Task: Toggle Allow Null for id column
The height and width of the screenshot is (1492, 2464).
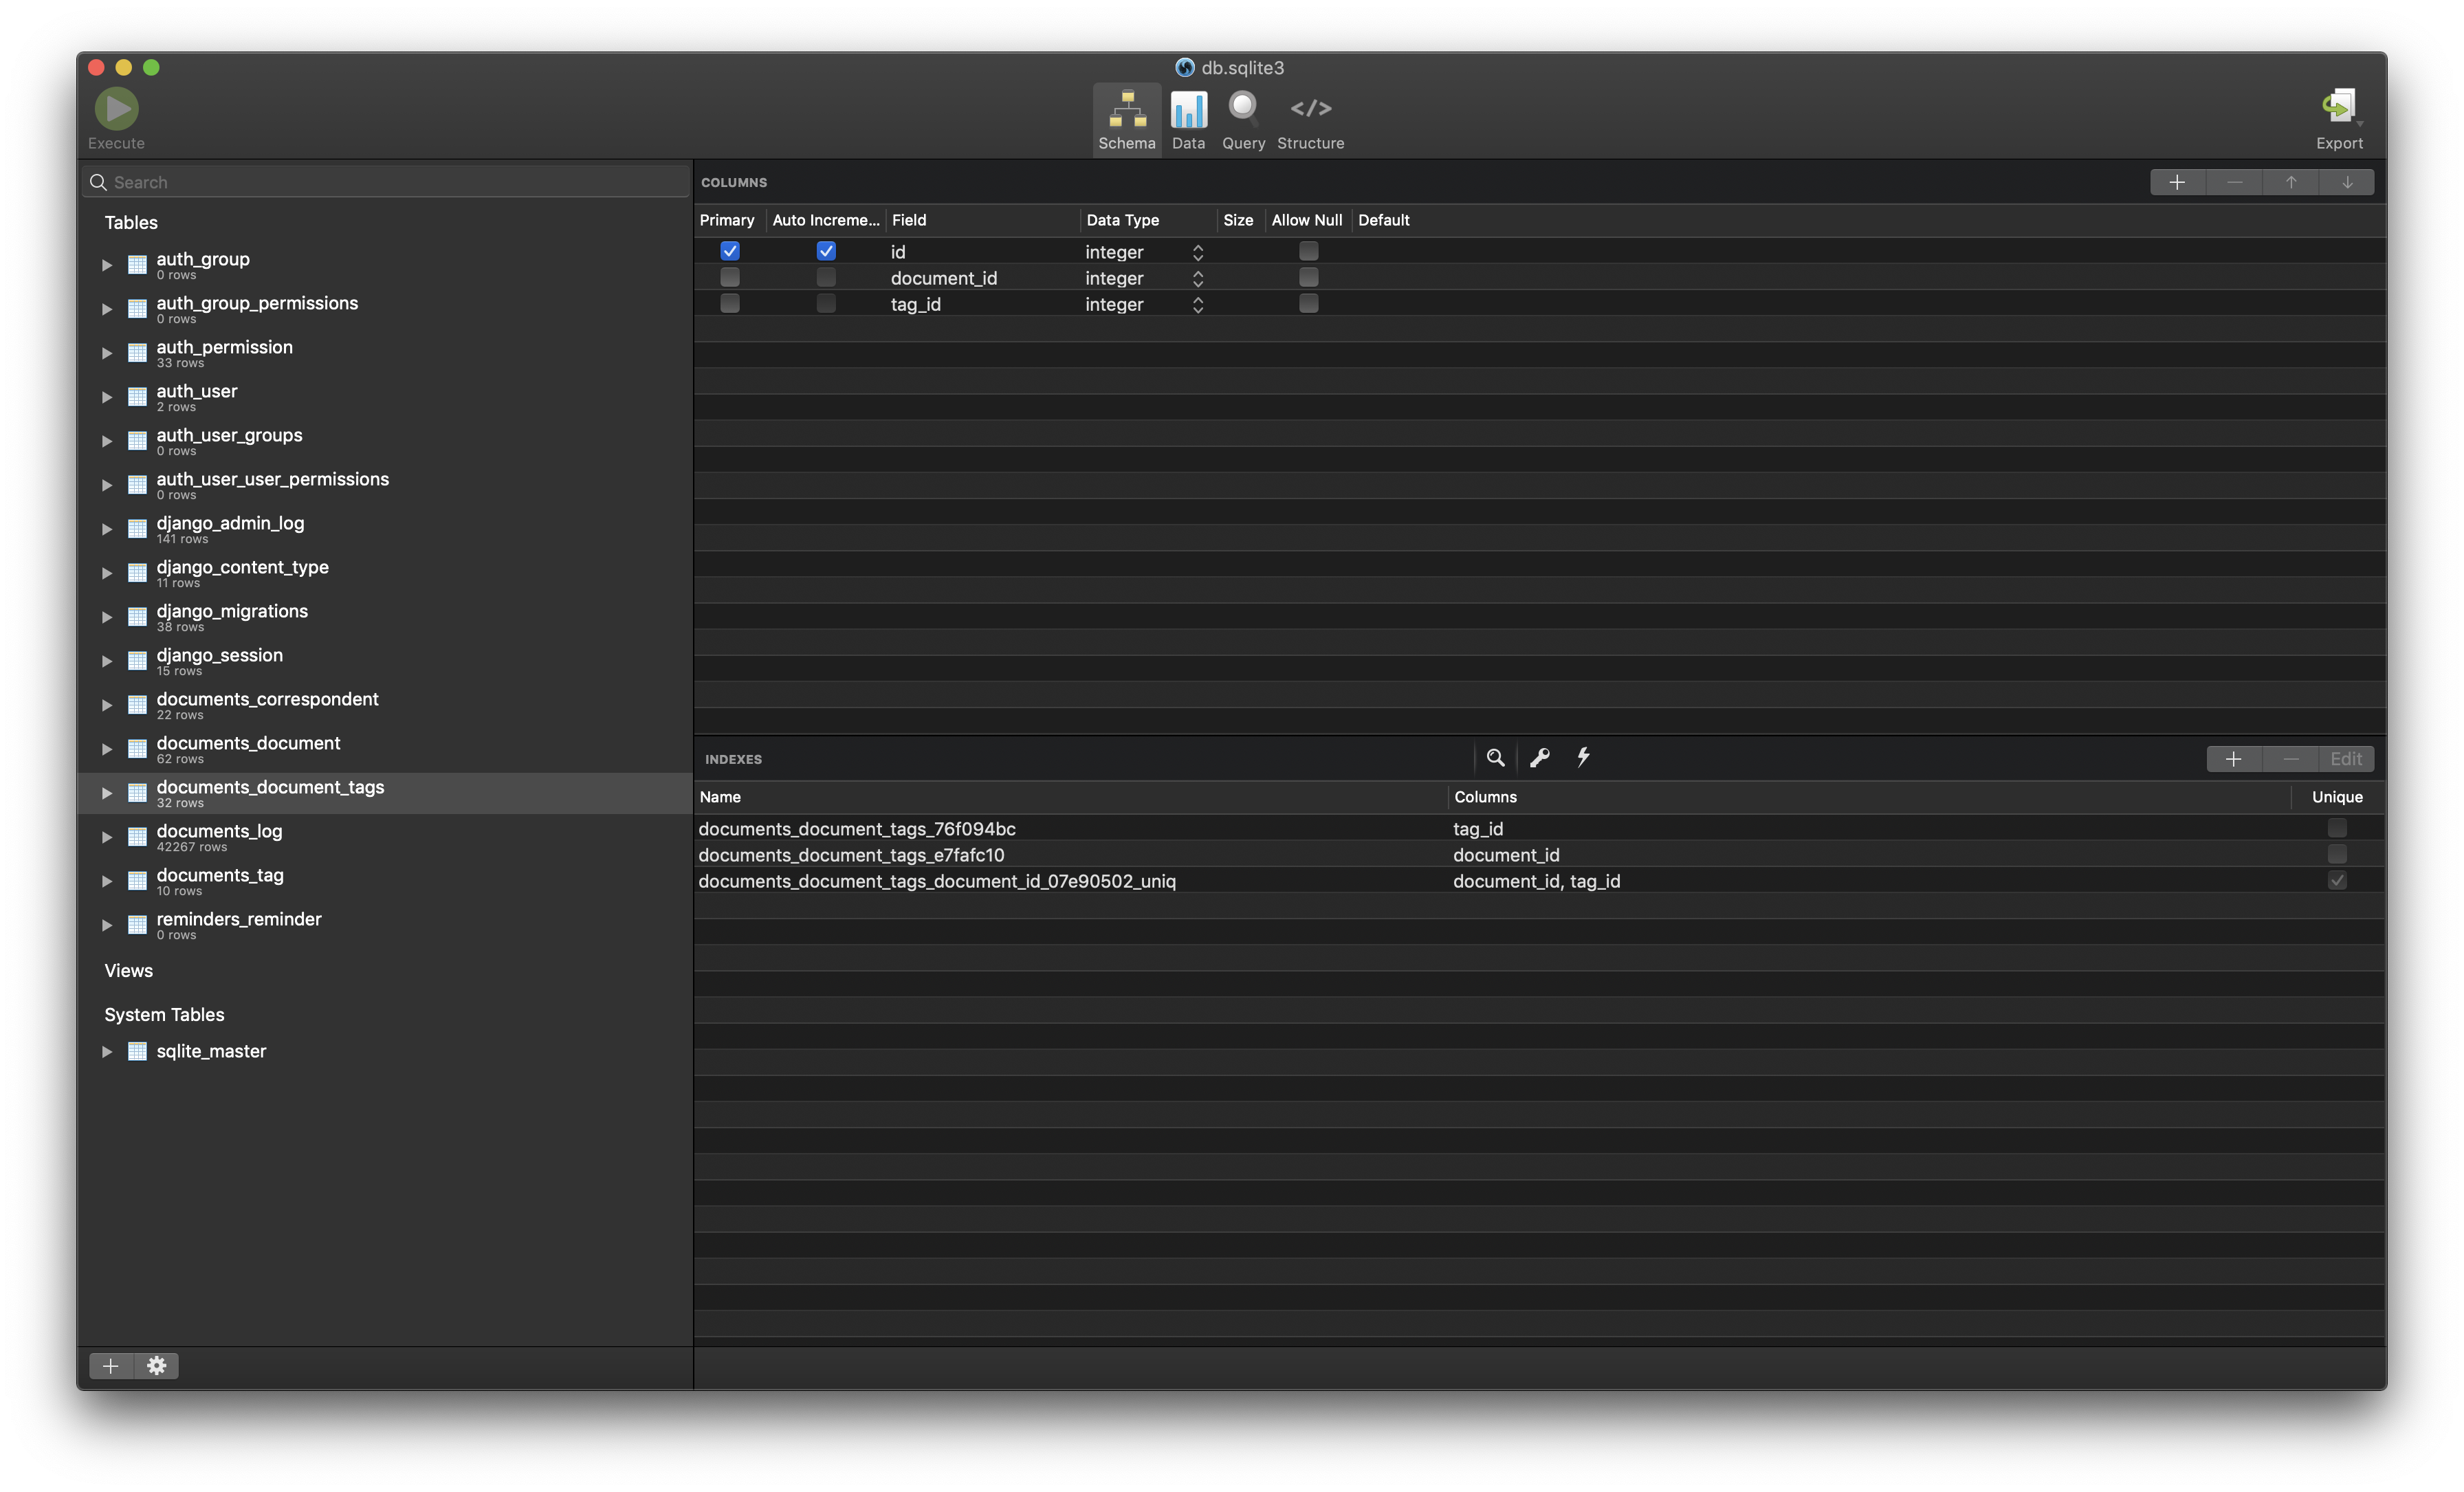Action: pyautogui.click(x=1308, y=251)
